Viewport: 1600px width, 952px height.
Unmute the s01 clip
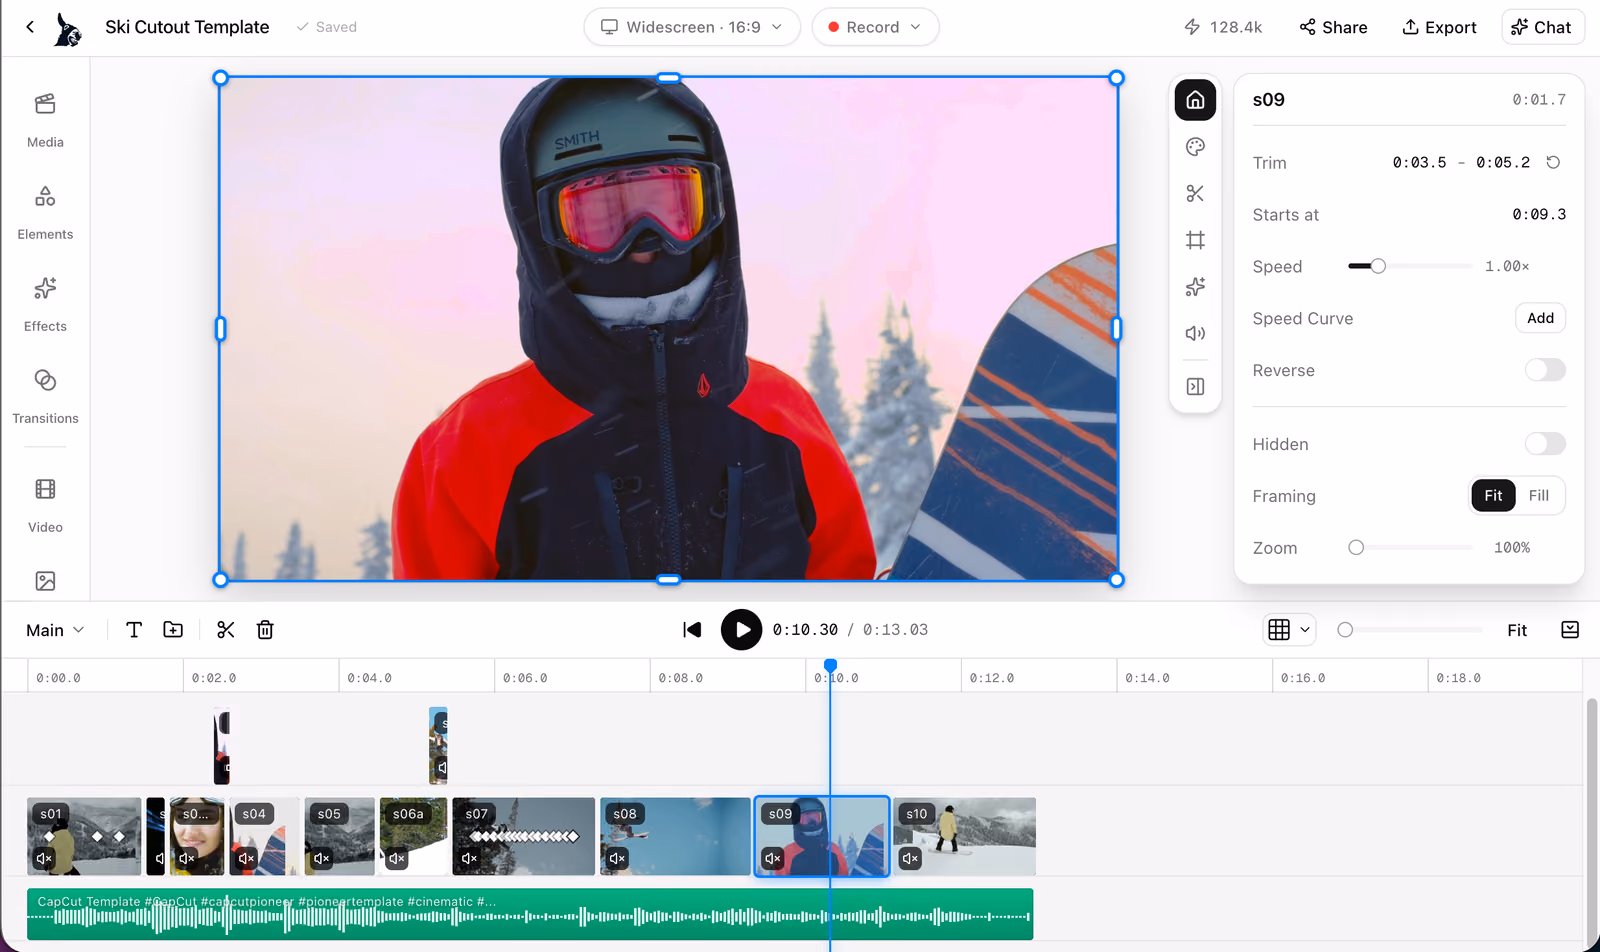(x=44, y=858)
